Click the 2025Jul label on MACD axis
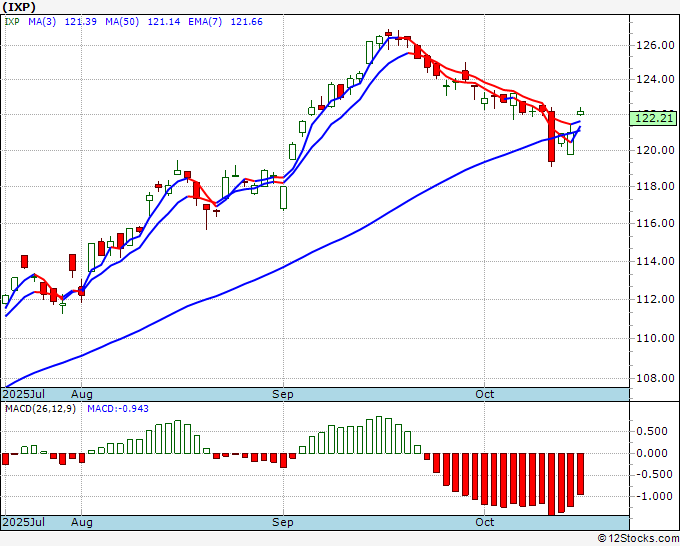 pyautogui.click(x=23, y=522)
